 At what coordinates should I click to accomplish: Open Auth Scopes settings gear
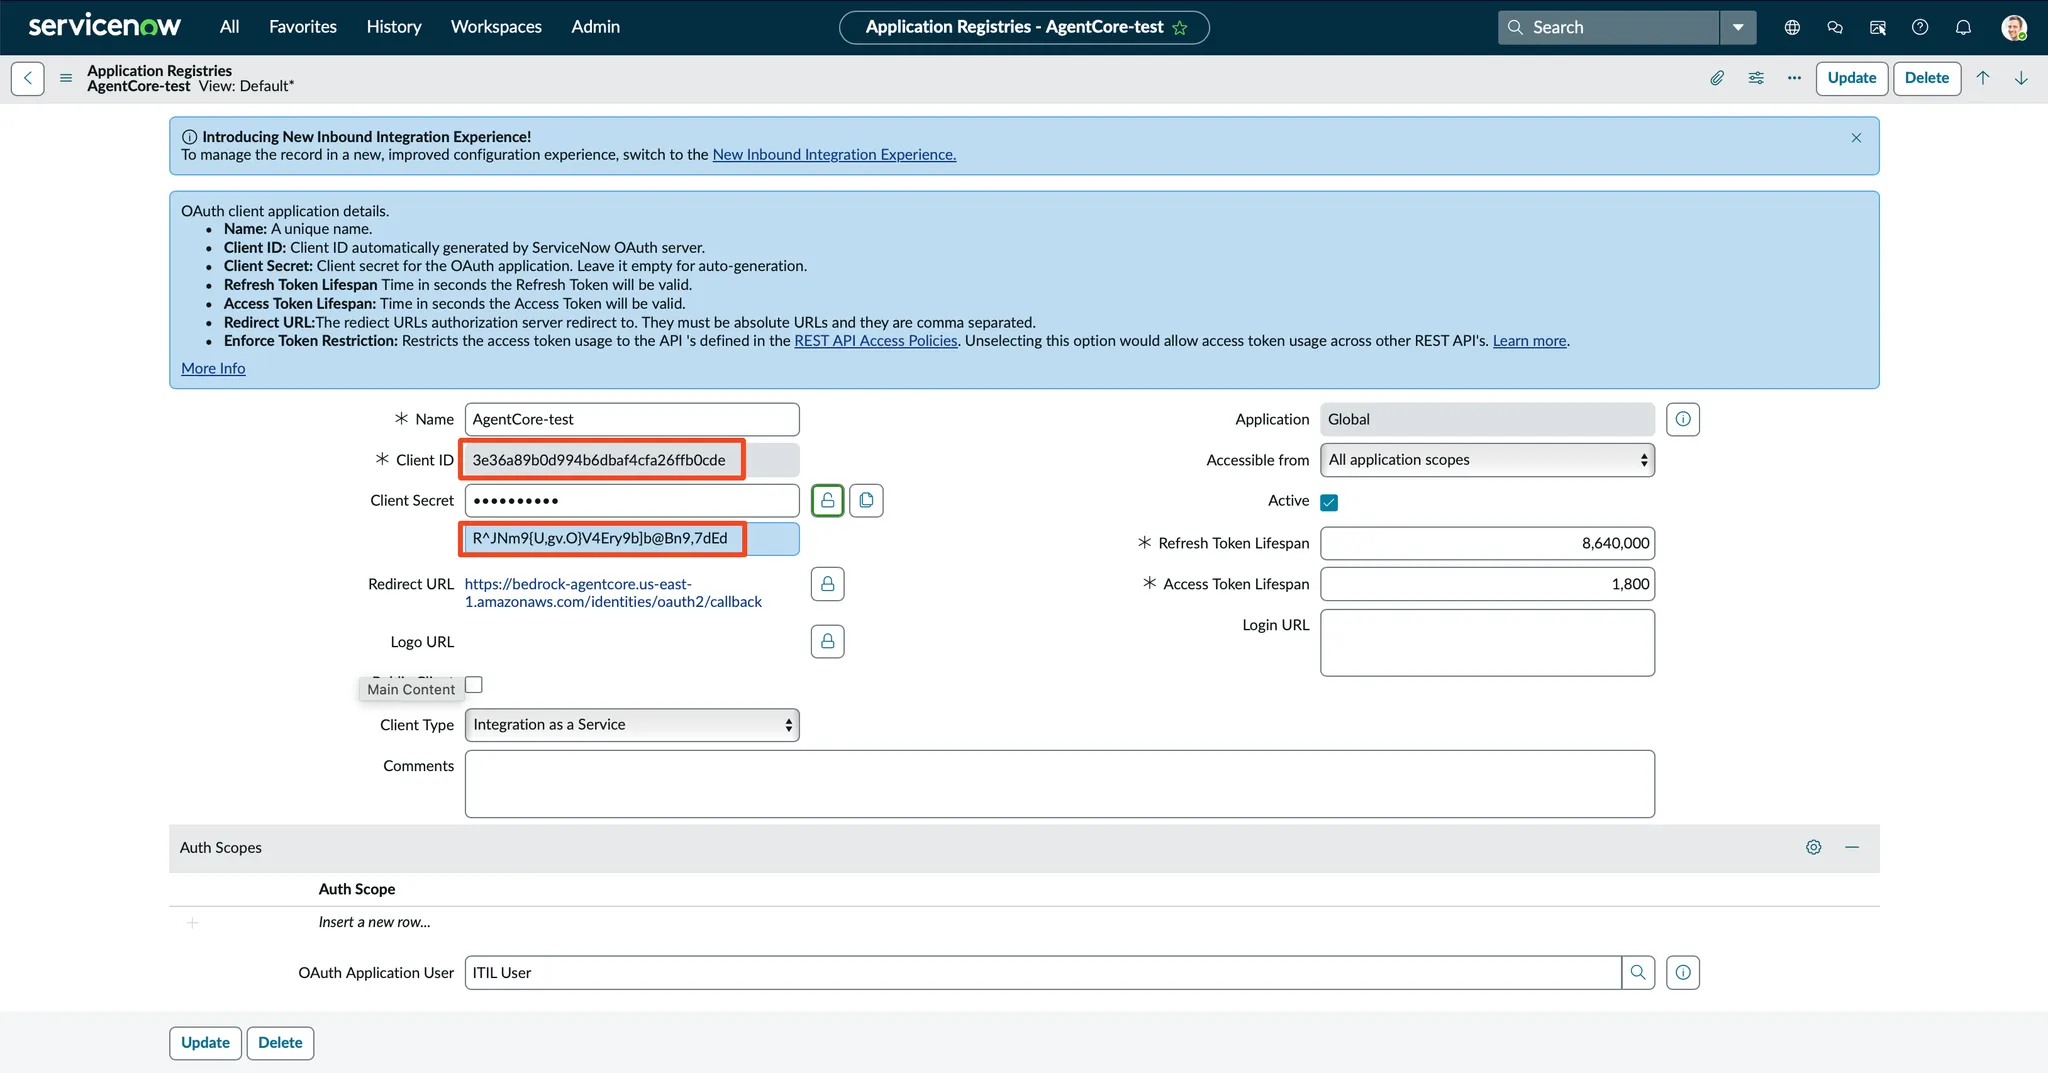[1813, 847]
